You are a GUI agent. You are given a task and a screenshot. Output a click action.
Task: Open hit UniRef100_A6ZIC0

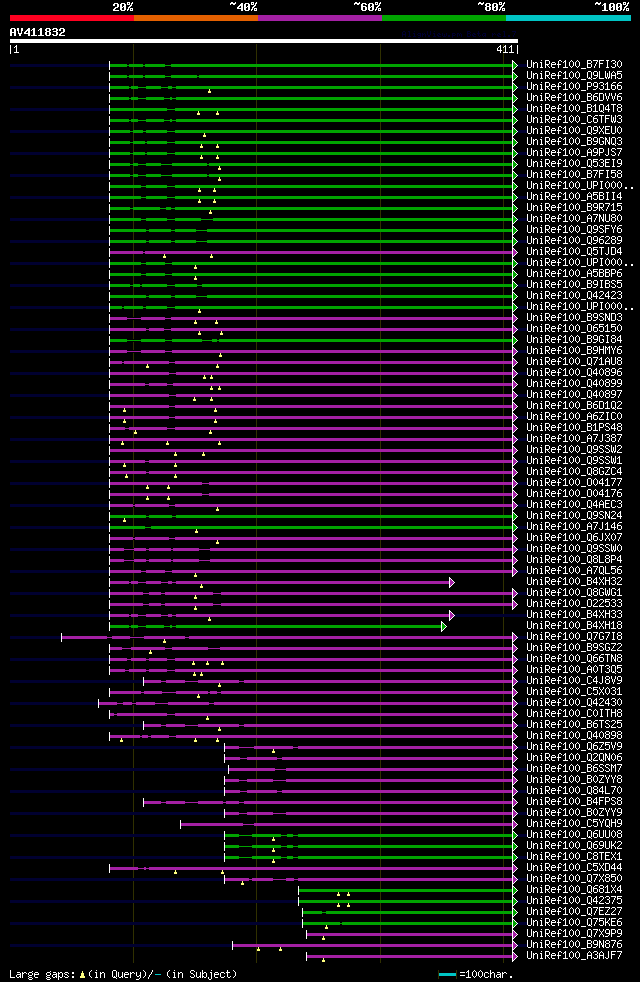click(x=574, y=417)
